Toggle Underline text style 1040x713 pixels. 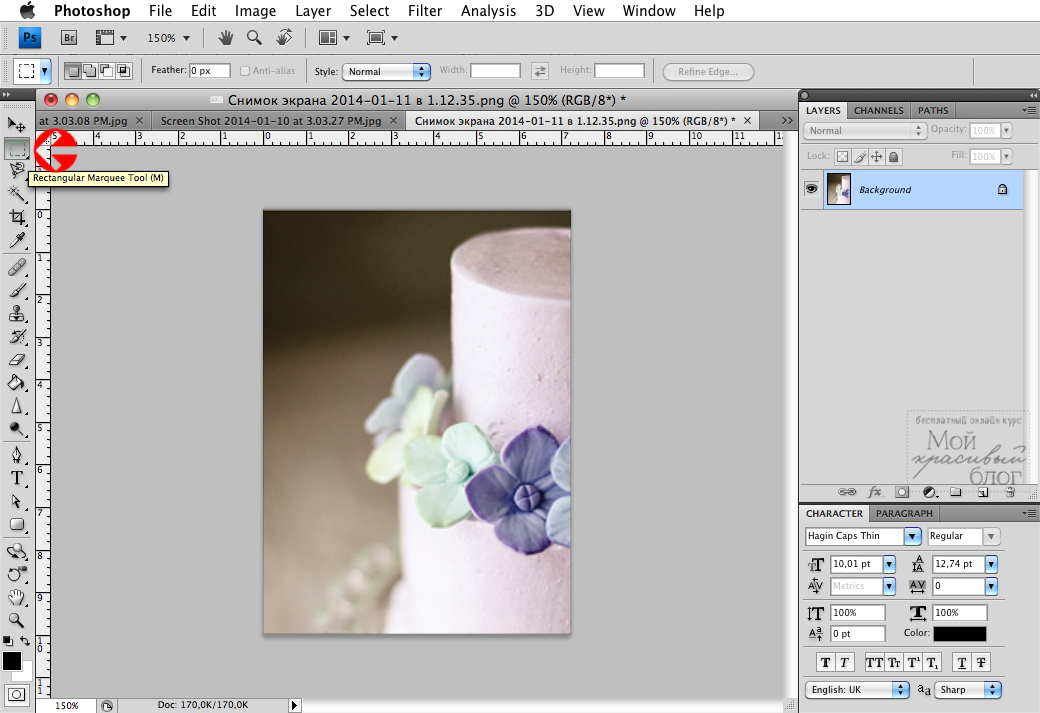click(962, 662)
